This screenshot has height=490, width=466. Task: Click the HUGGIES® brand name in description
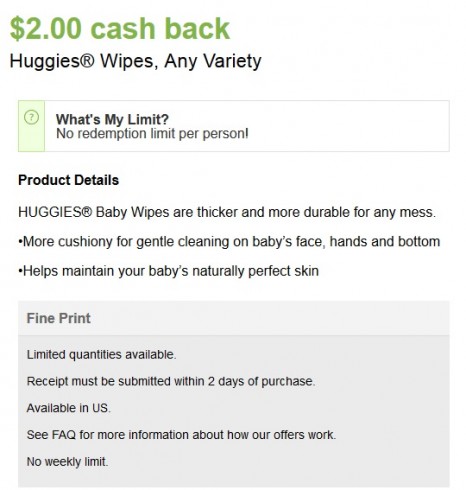55,212
